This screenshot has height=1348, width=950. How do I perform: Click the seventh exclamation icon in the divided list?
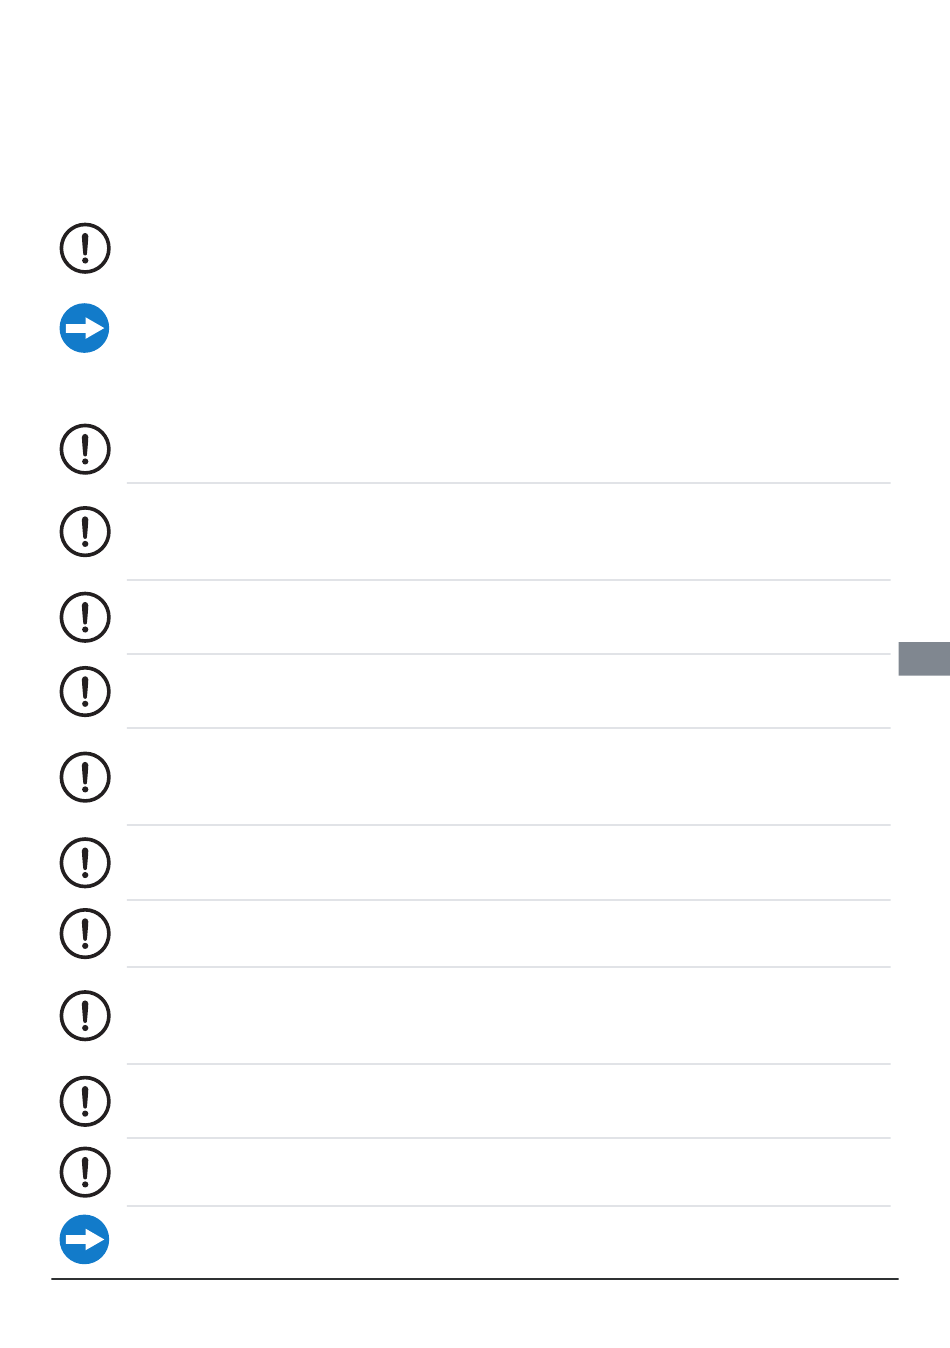click(x=85, y=933)
